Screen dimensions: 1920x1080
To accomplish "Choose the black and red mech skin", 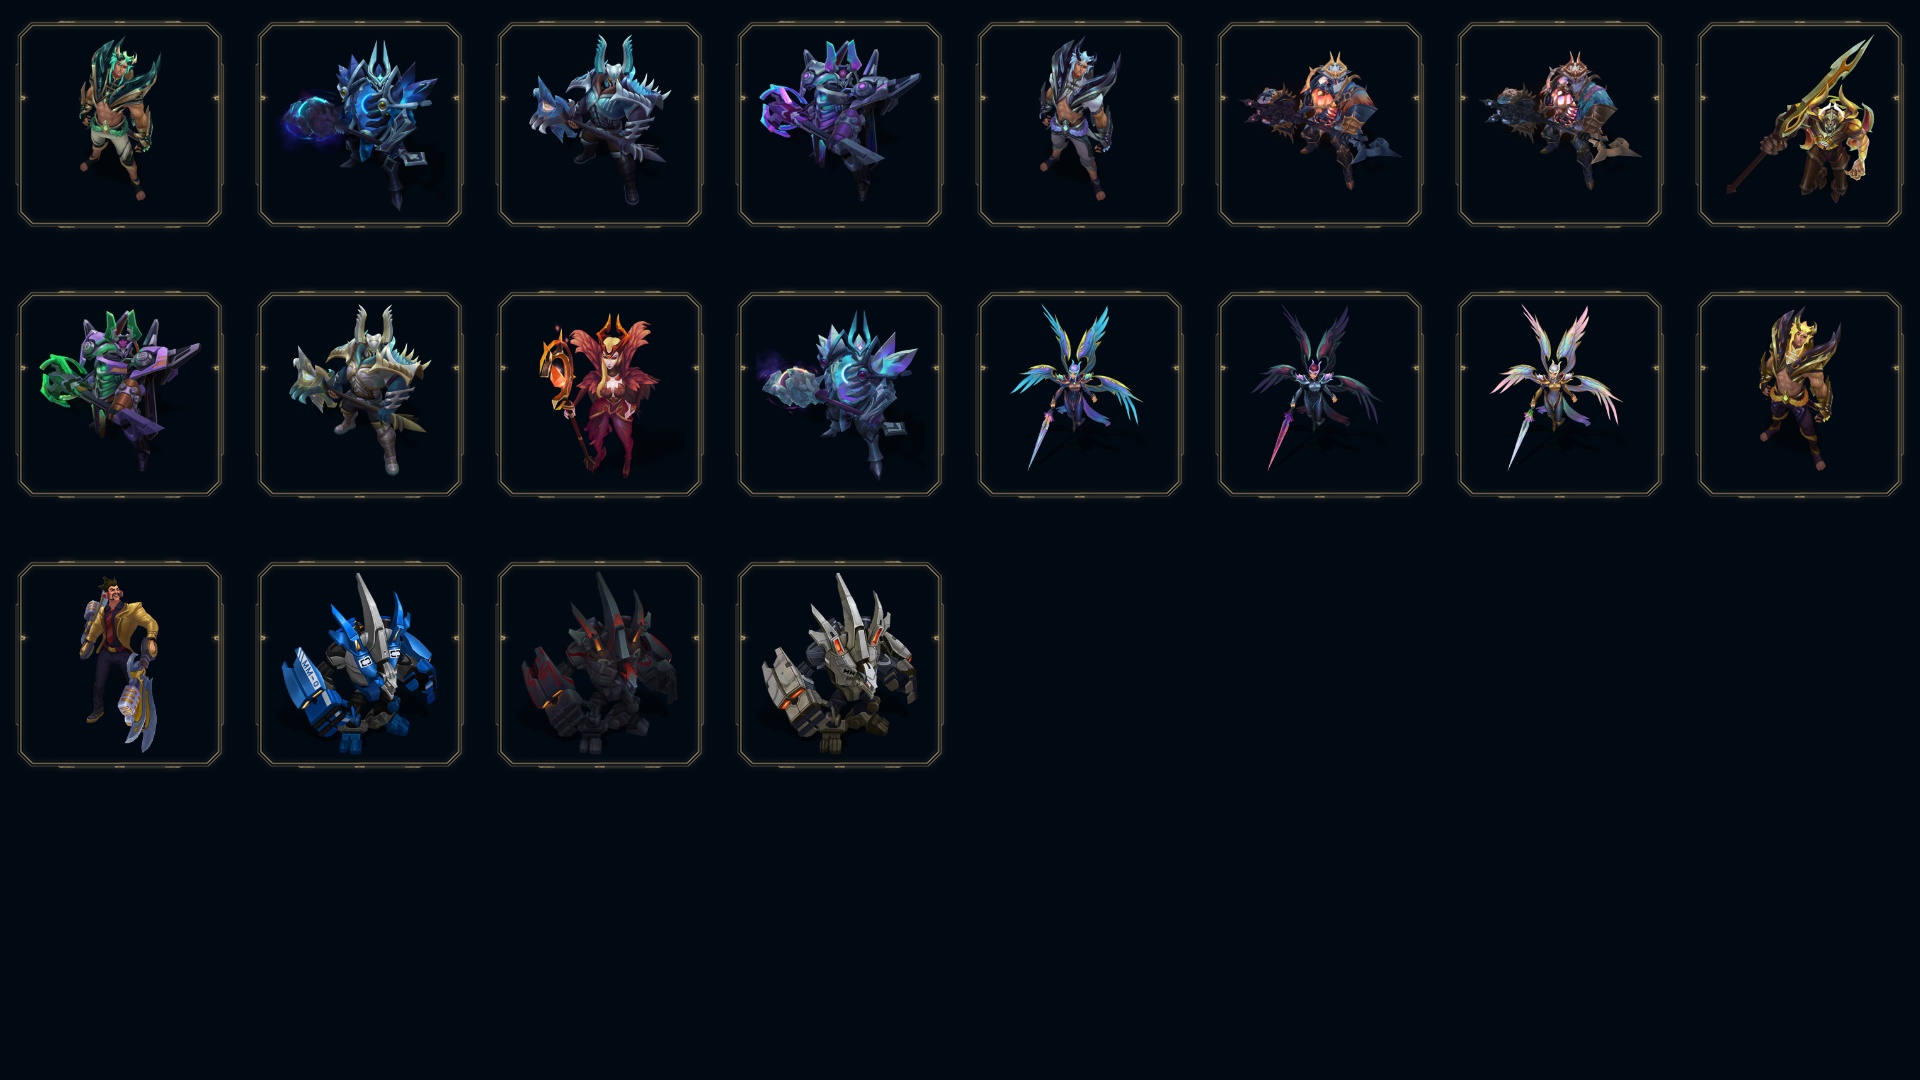I will [600, 664].
